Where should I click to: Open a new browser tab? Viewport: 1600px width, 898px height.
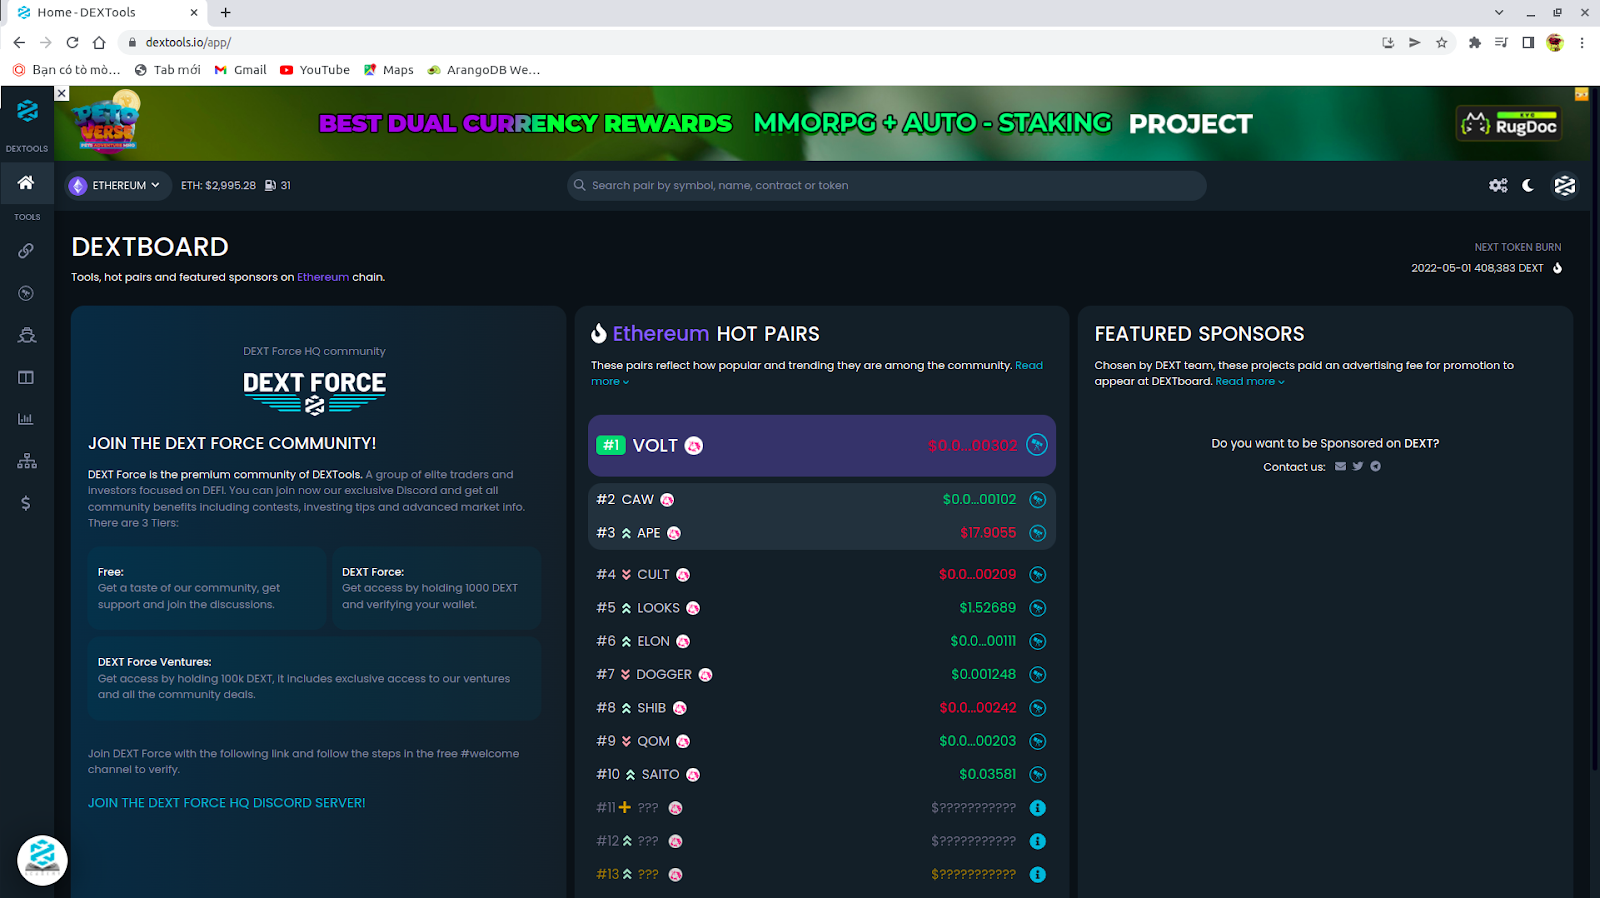coord(226,13)
